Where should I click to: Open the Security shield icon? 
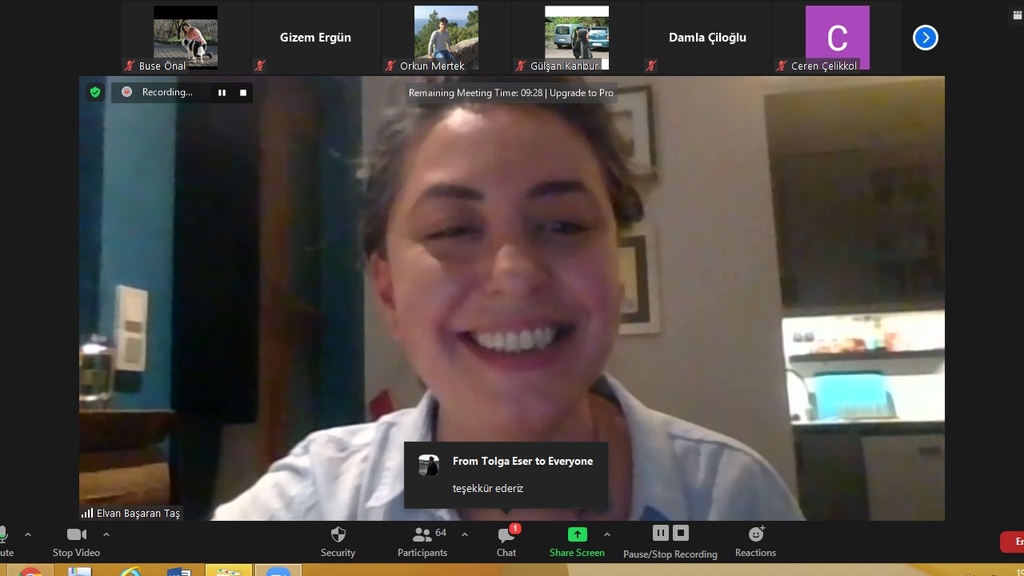click(x=338, y=535)
